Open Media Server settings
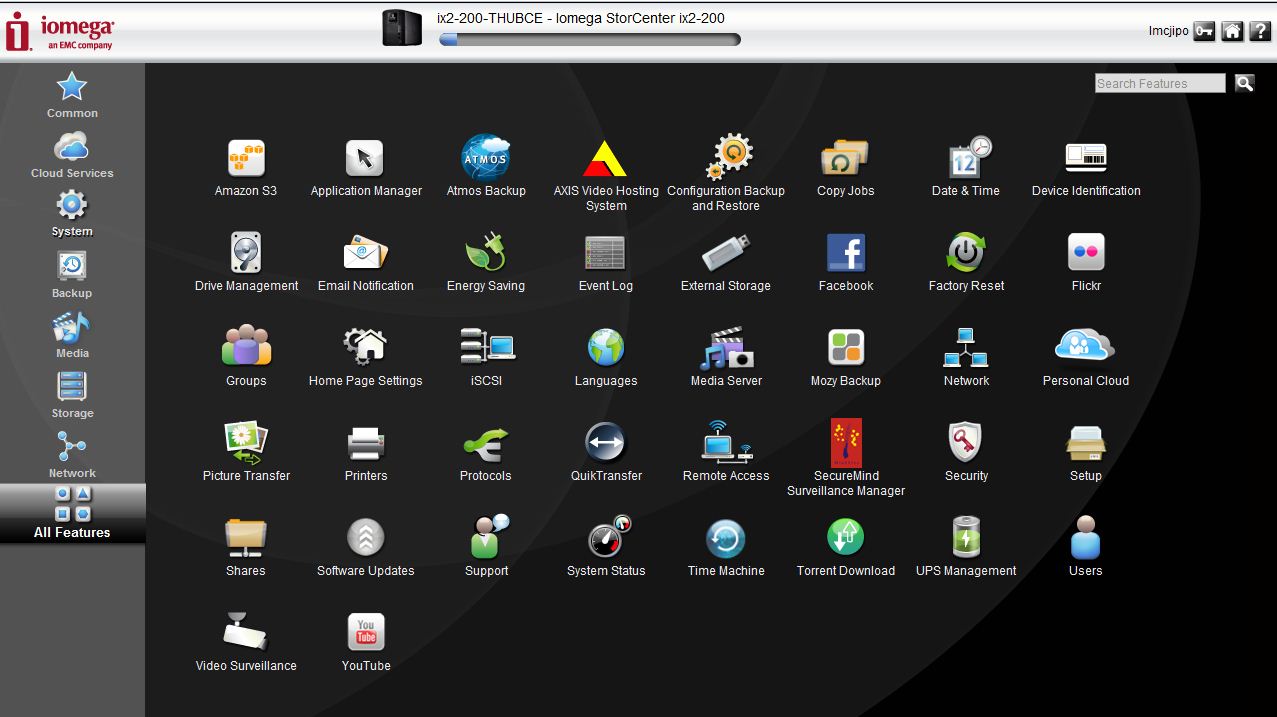This screenshot has width=1277, height=717. point(726,357)
